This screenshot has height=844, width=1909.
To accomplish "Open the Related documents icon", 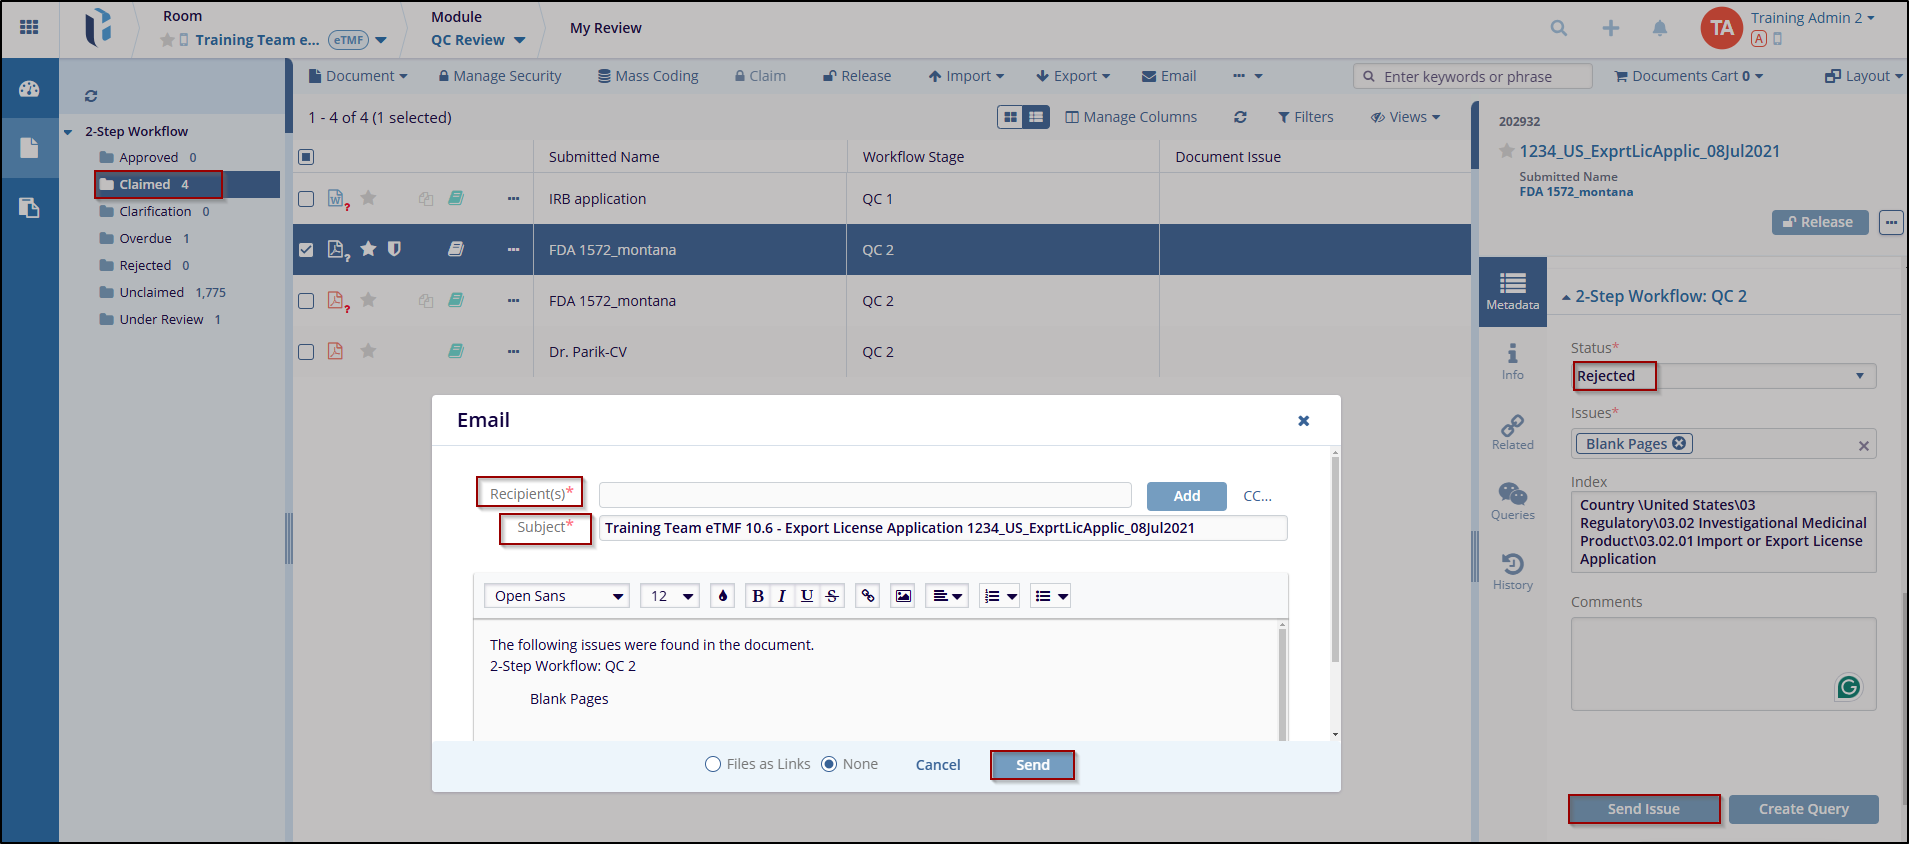I will (x=1512, y=431).
